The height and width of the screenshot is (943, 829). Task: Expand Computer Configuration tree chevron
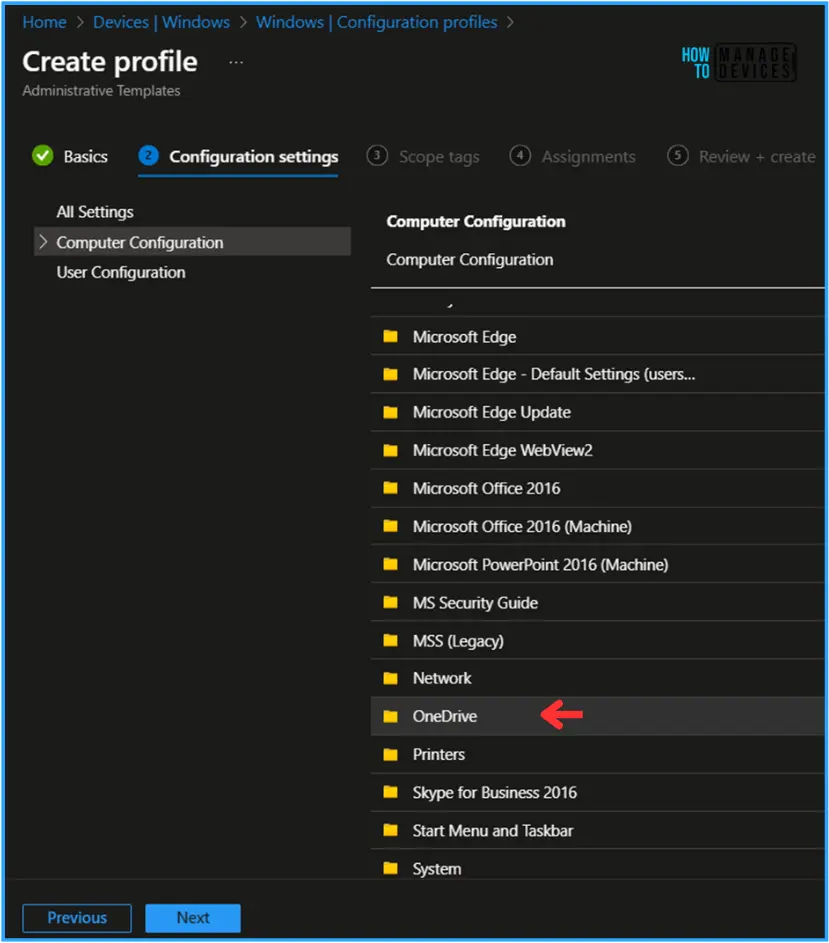tap(43, 242)
